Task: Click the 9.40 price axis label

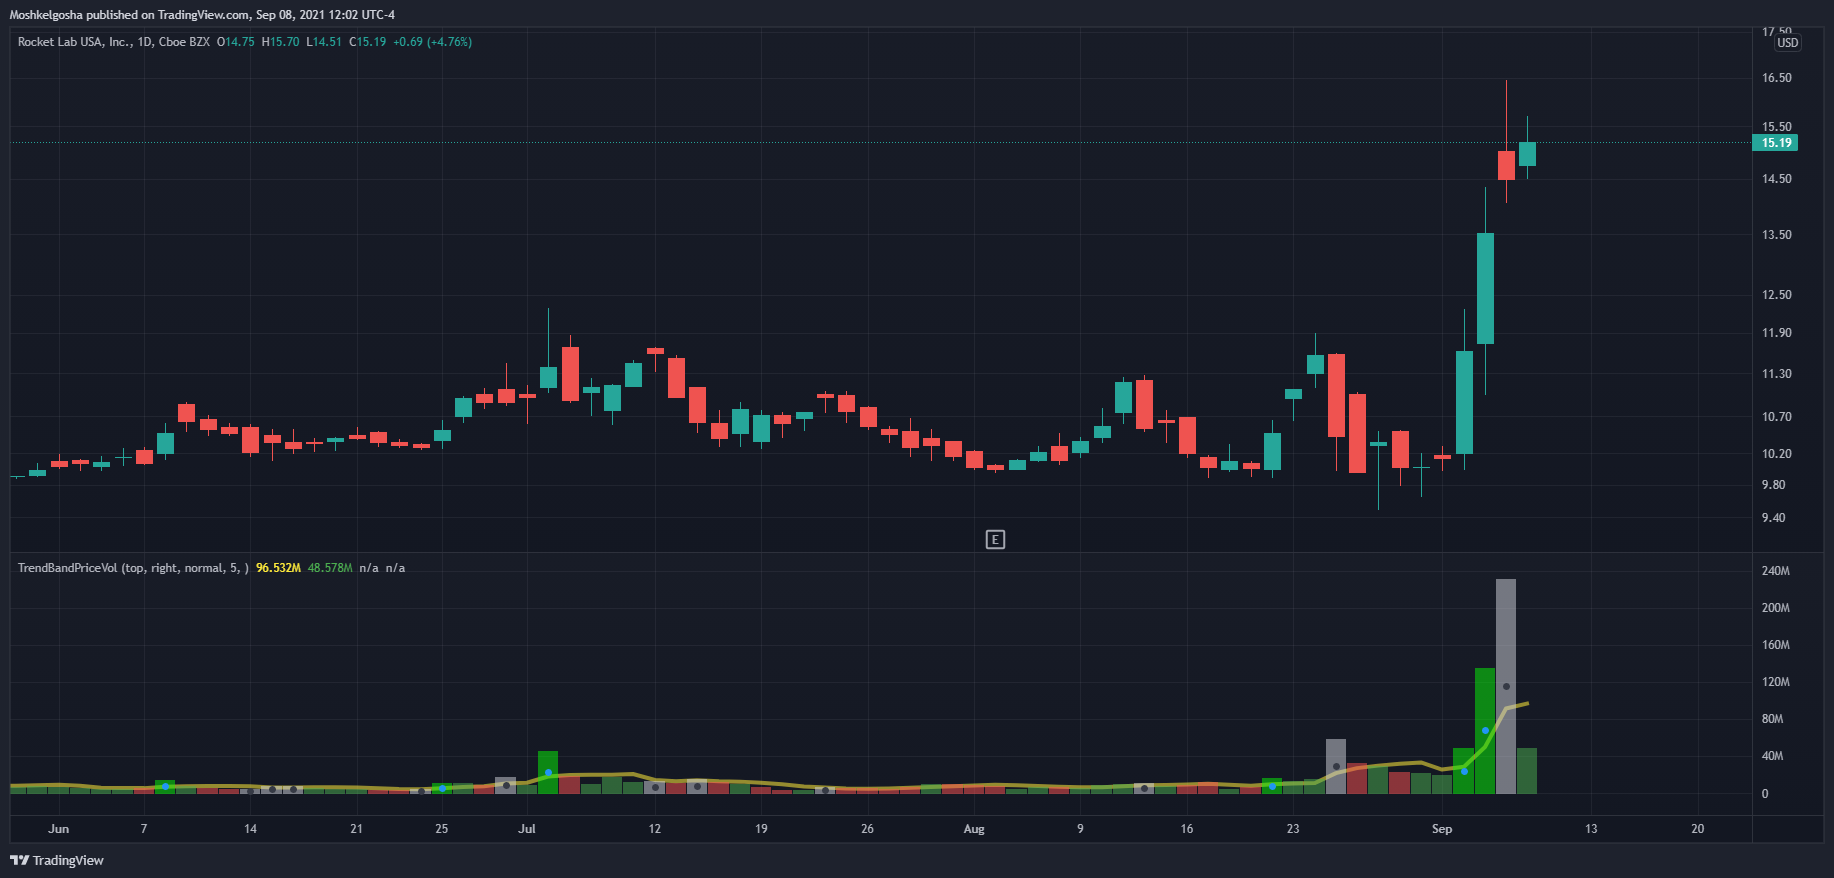Action: (1773, 518)
